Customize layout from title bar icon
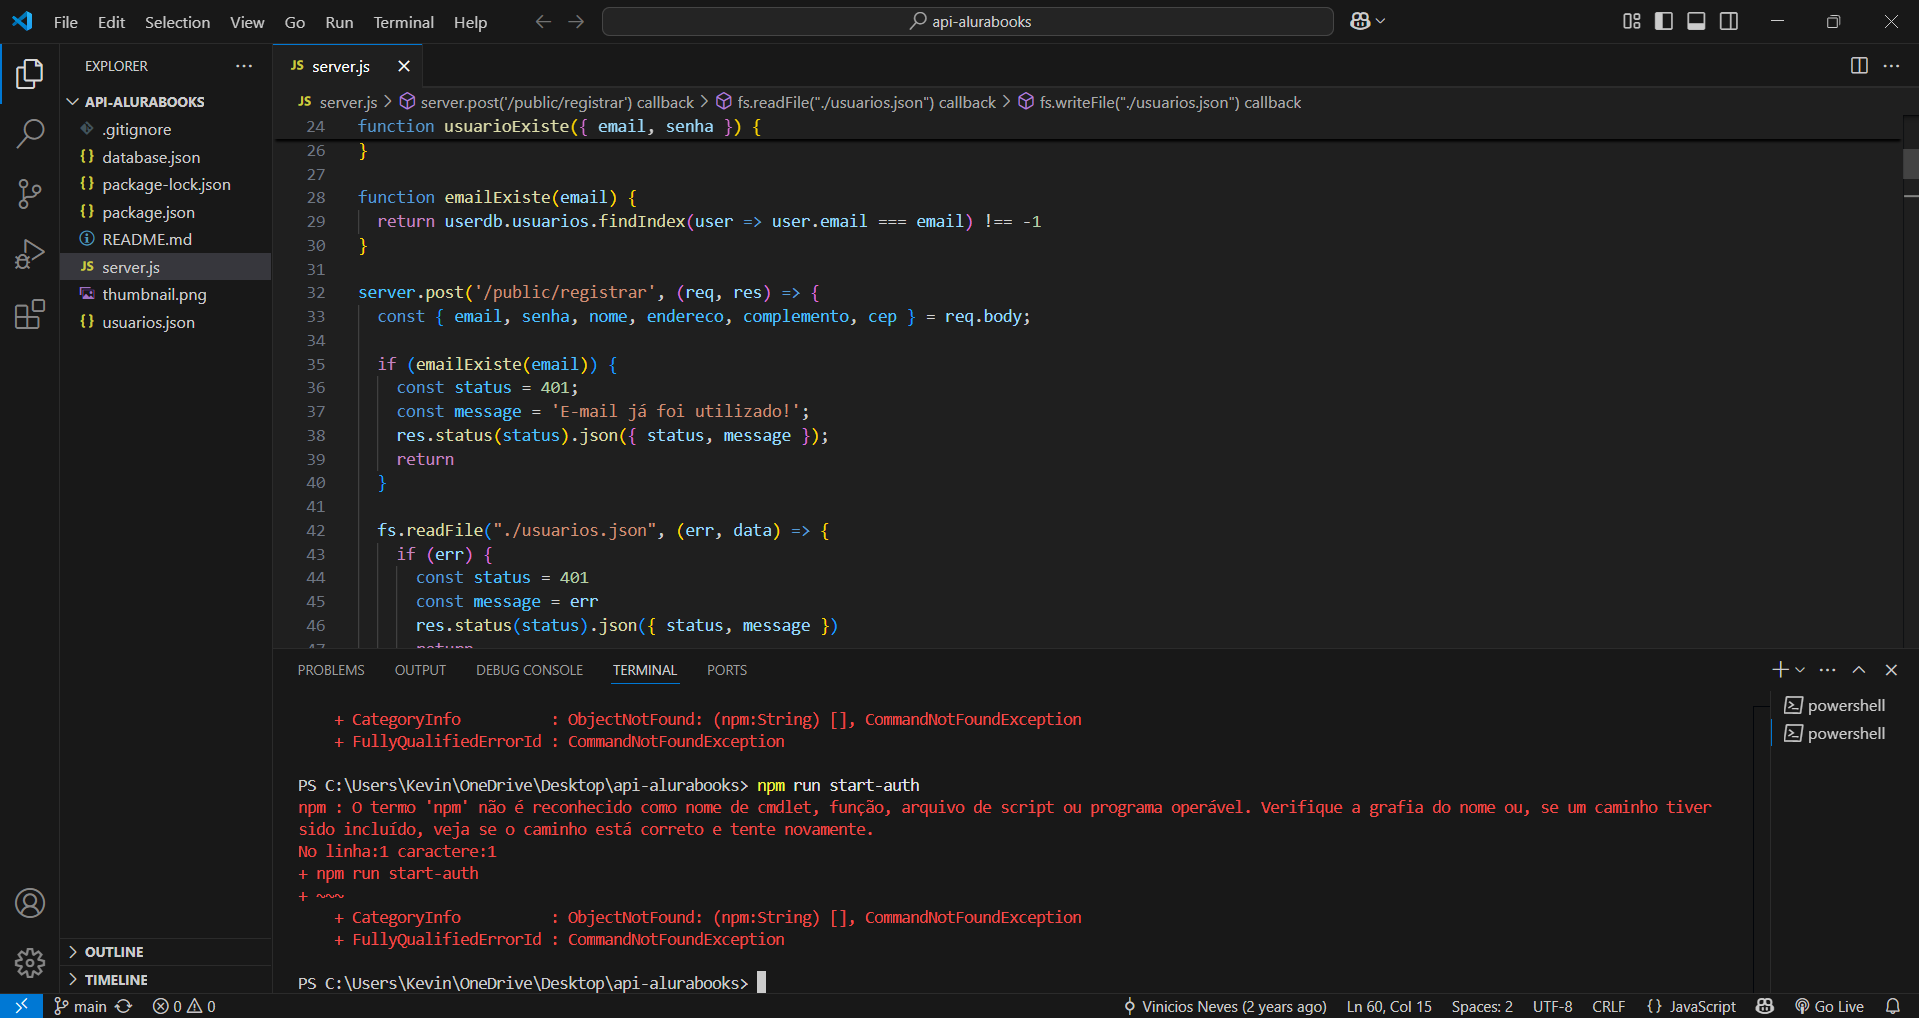This screenshot has height=1018, width=1919. [1631, 21]
